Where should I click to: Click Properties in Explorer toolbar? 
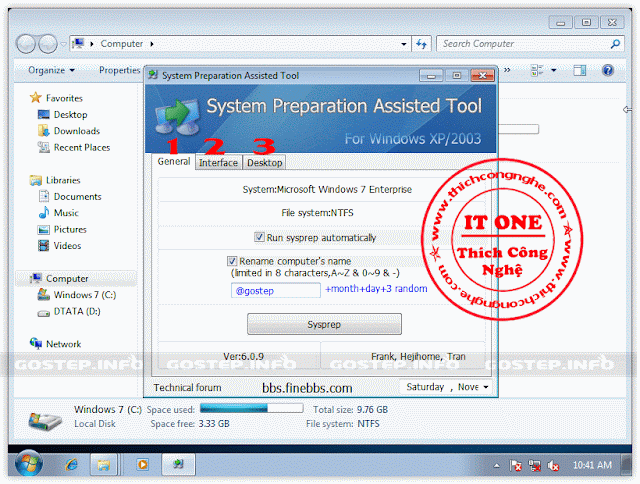click(120, 70)
